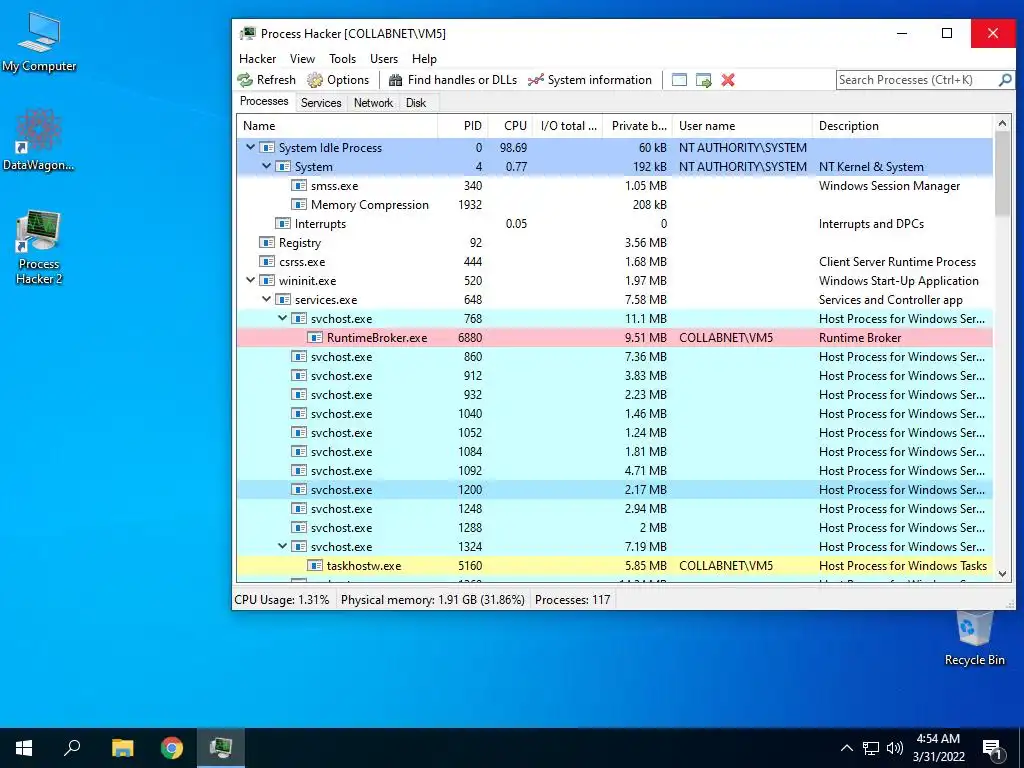
Task: Select the smss.exe process icon
Action: 298,185
